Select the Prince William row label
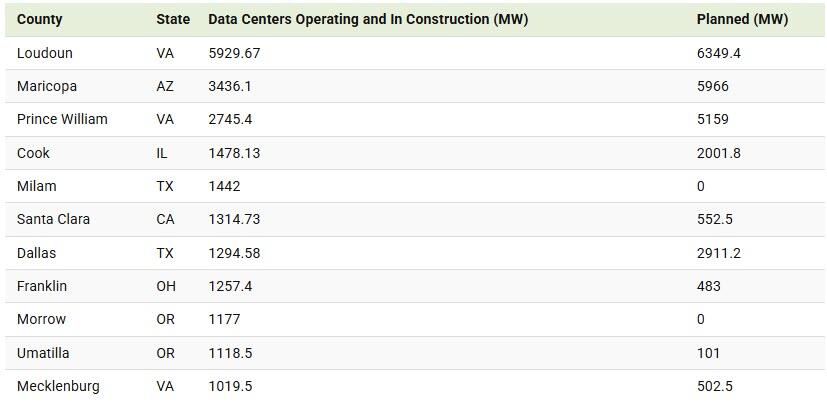This screenshot has width=827, height=417. 62,119
